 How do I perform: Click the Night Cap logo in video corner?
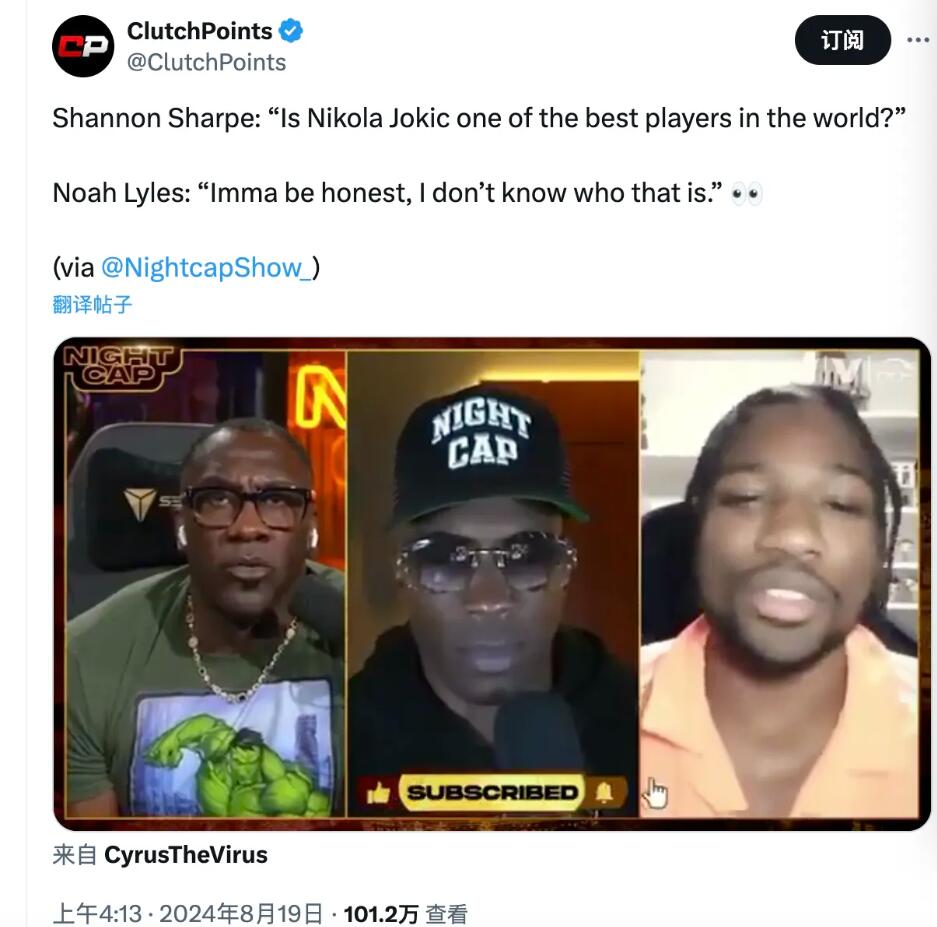pyautogui.click(x=119, y=366)
